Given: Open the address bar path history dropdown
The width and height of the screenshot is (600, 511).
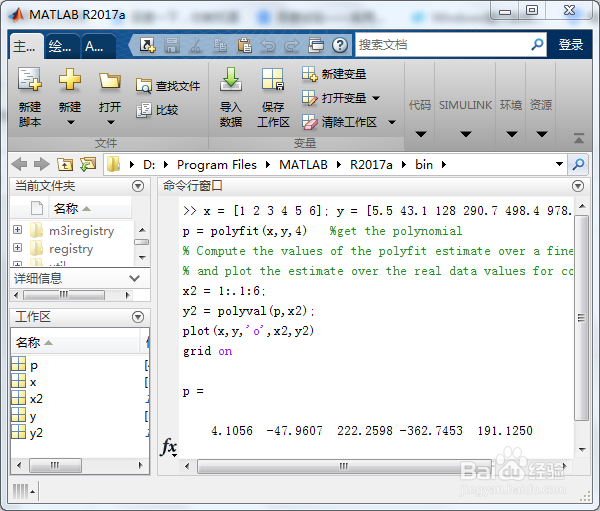Looking at the screenshot, I should (559, 164).
